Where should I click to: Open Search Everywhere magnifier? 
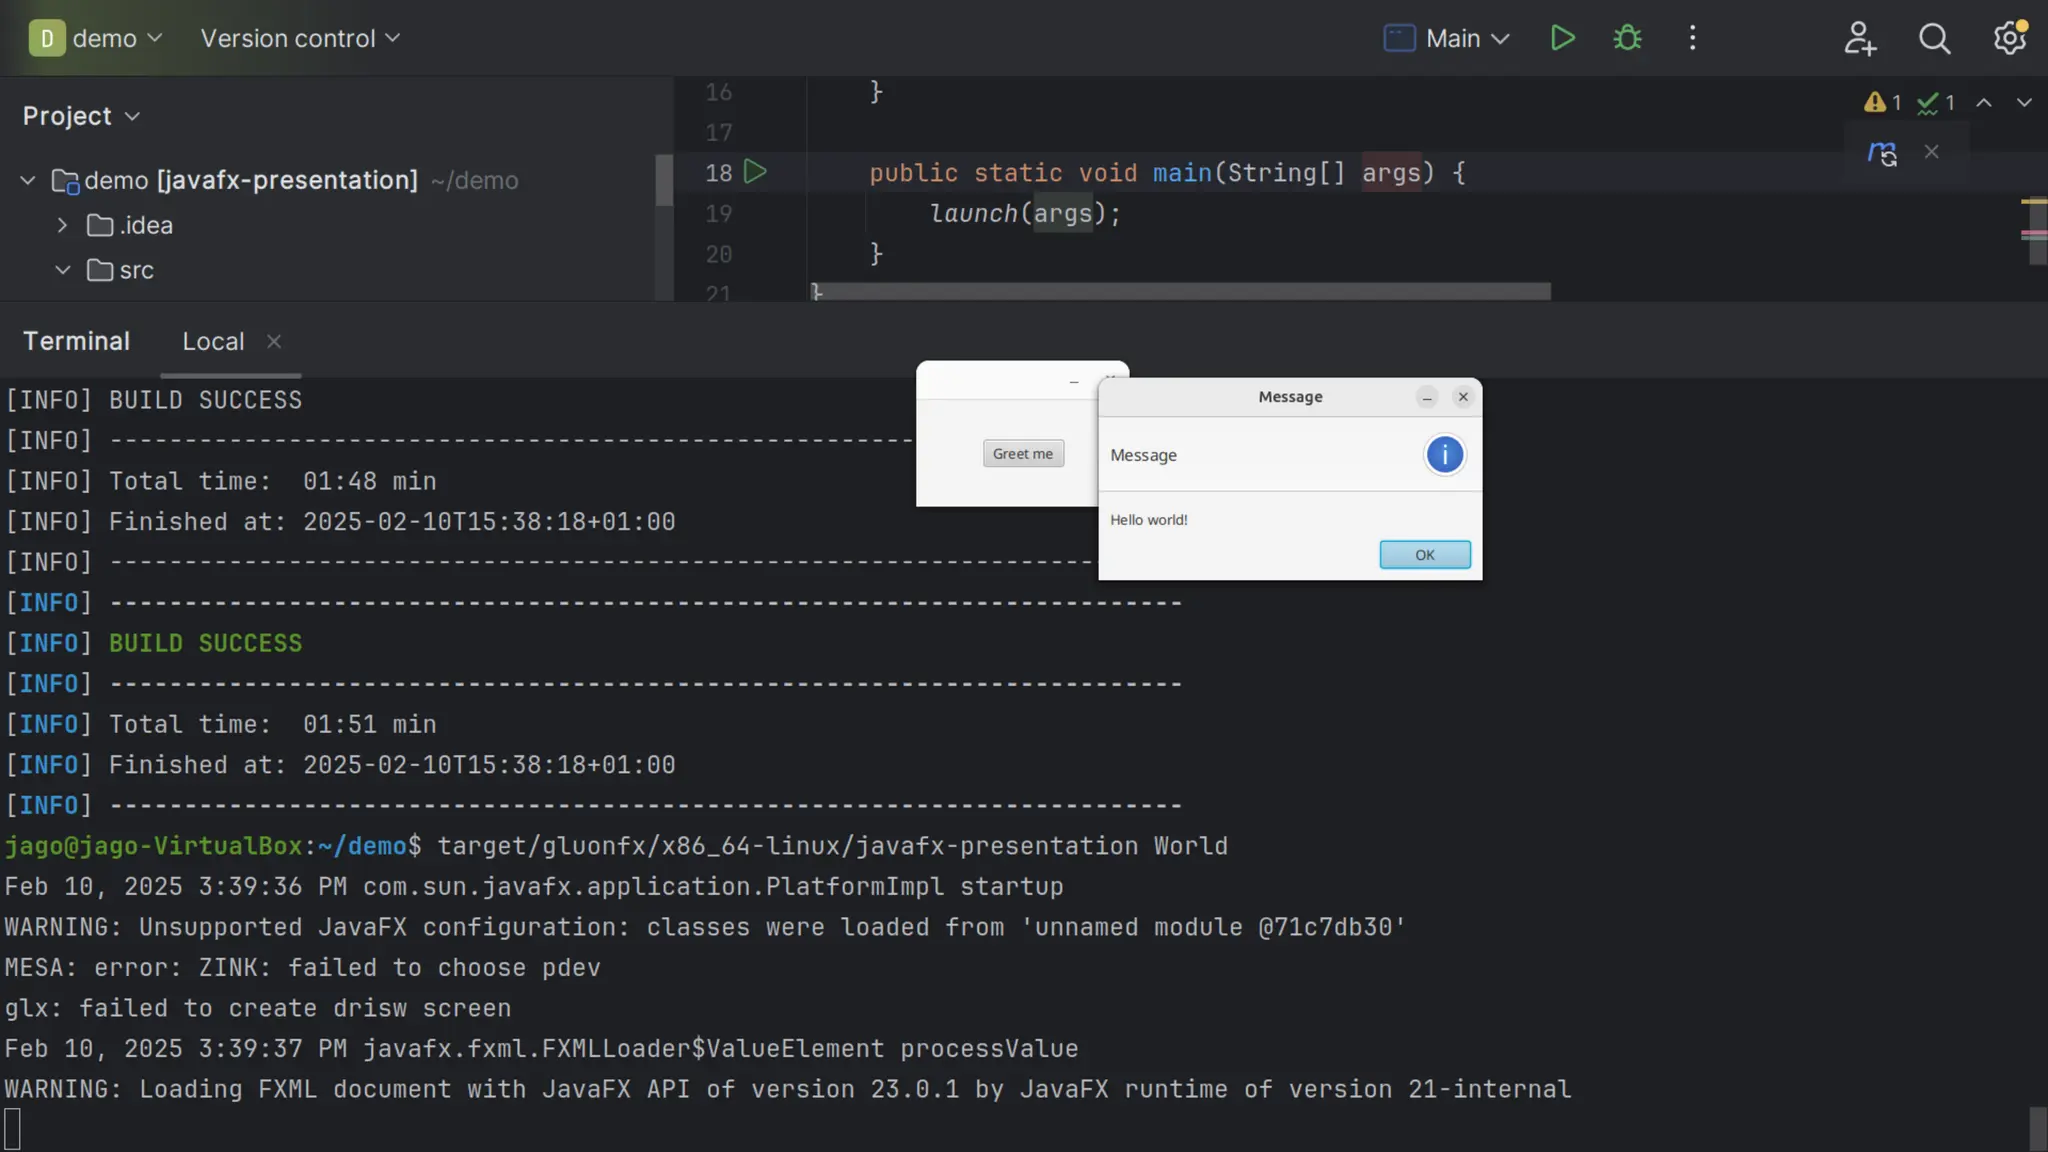pos(1934,38)
